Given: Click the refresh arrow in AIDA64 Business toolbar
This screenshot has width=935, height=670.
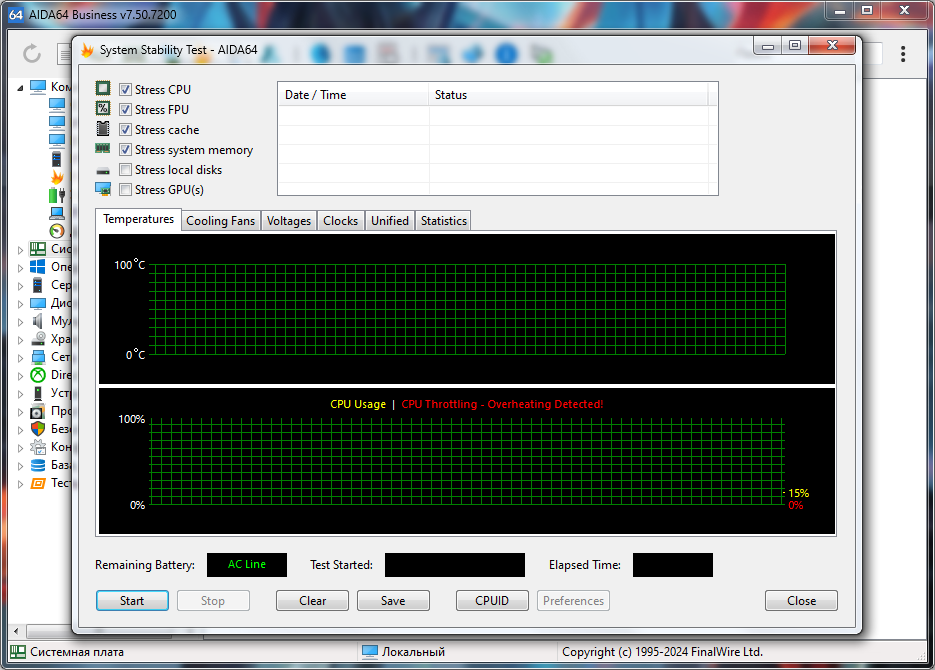Looking at the screenshot, I should (32, 54).
